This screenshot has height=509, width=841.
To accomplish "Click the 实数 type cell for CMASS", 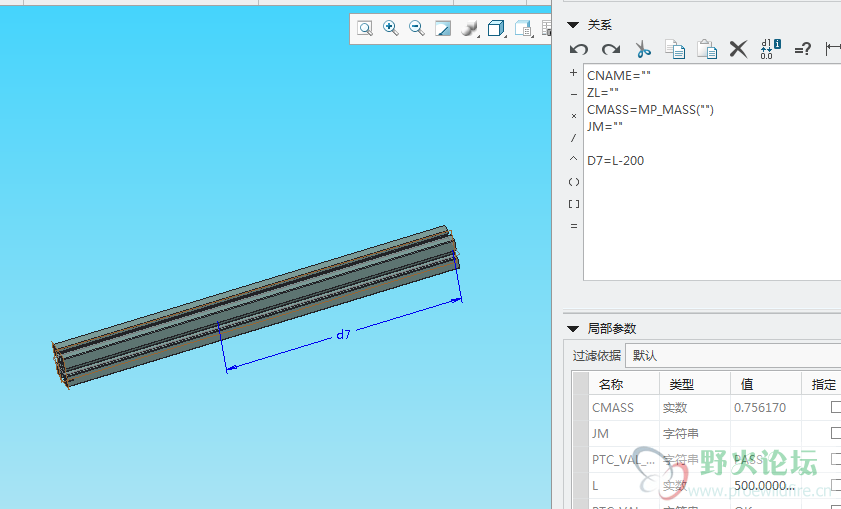I will (695, 408).
